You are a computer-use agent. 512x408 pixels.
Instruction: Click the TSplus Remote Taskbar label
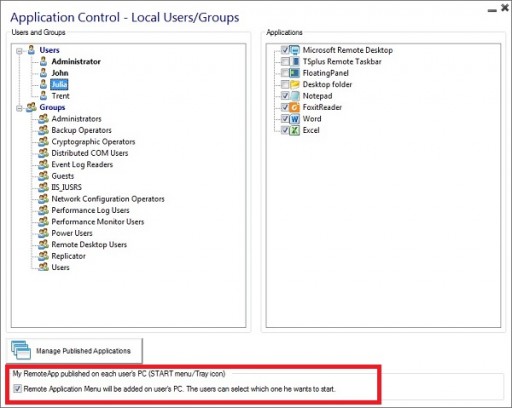(x=342, y=61)
